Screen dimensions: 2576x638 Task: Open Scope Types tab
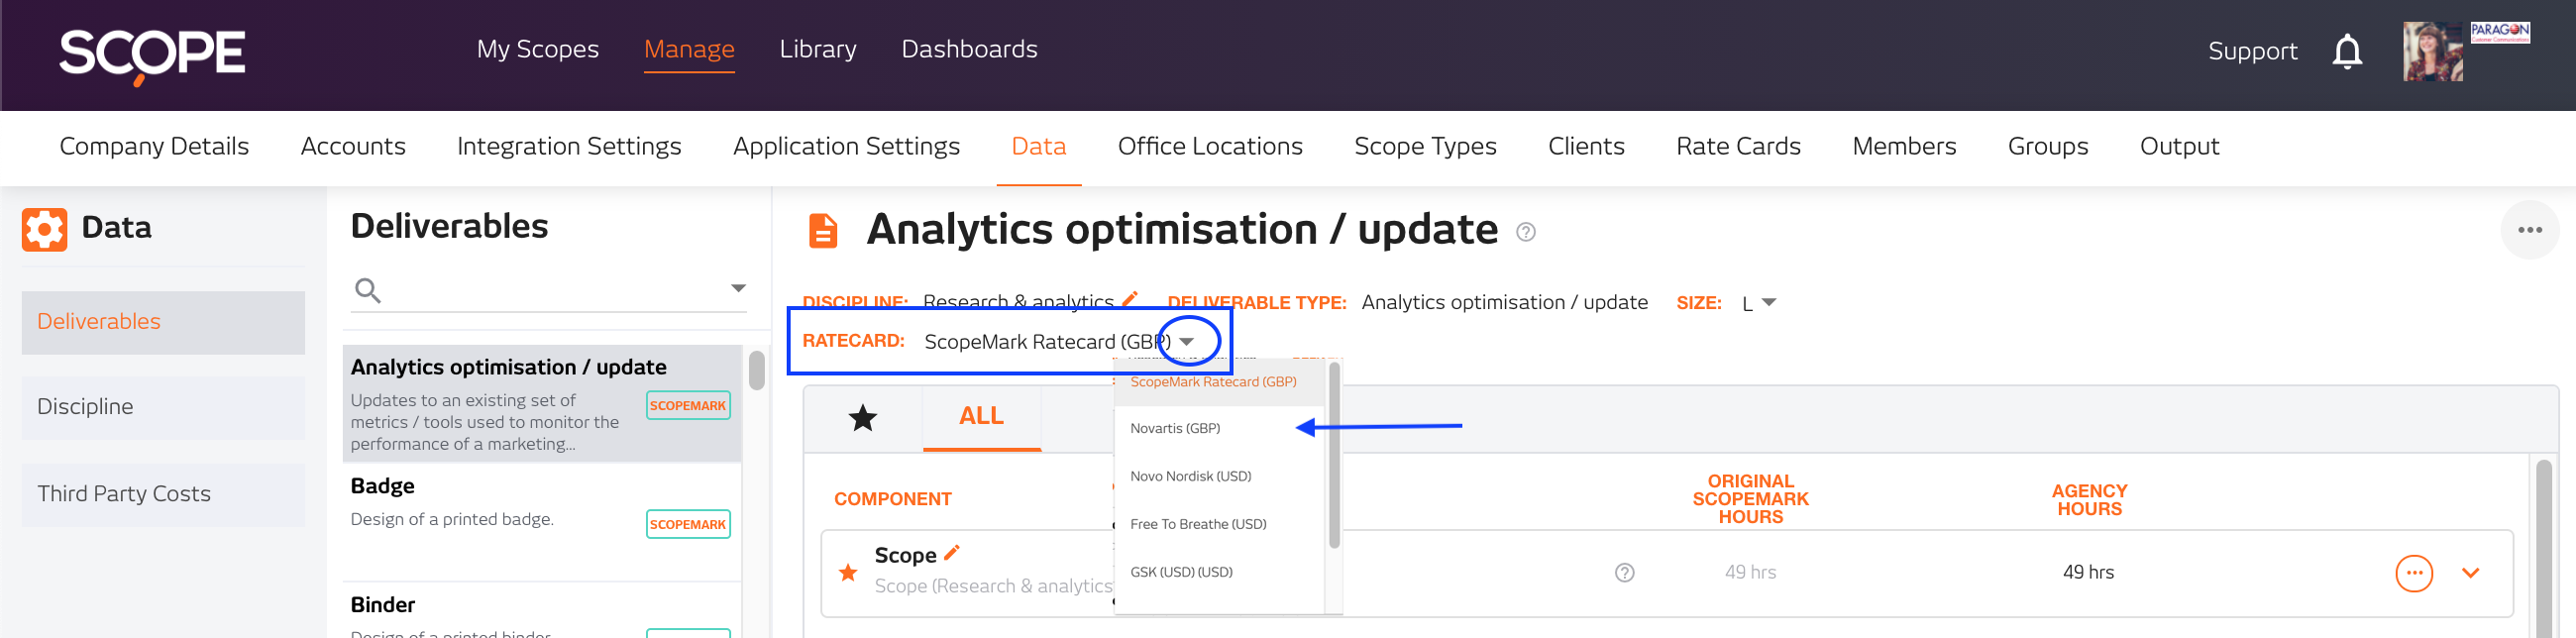[1425, 146]
